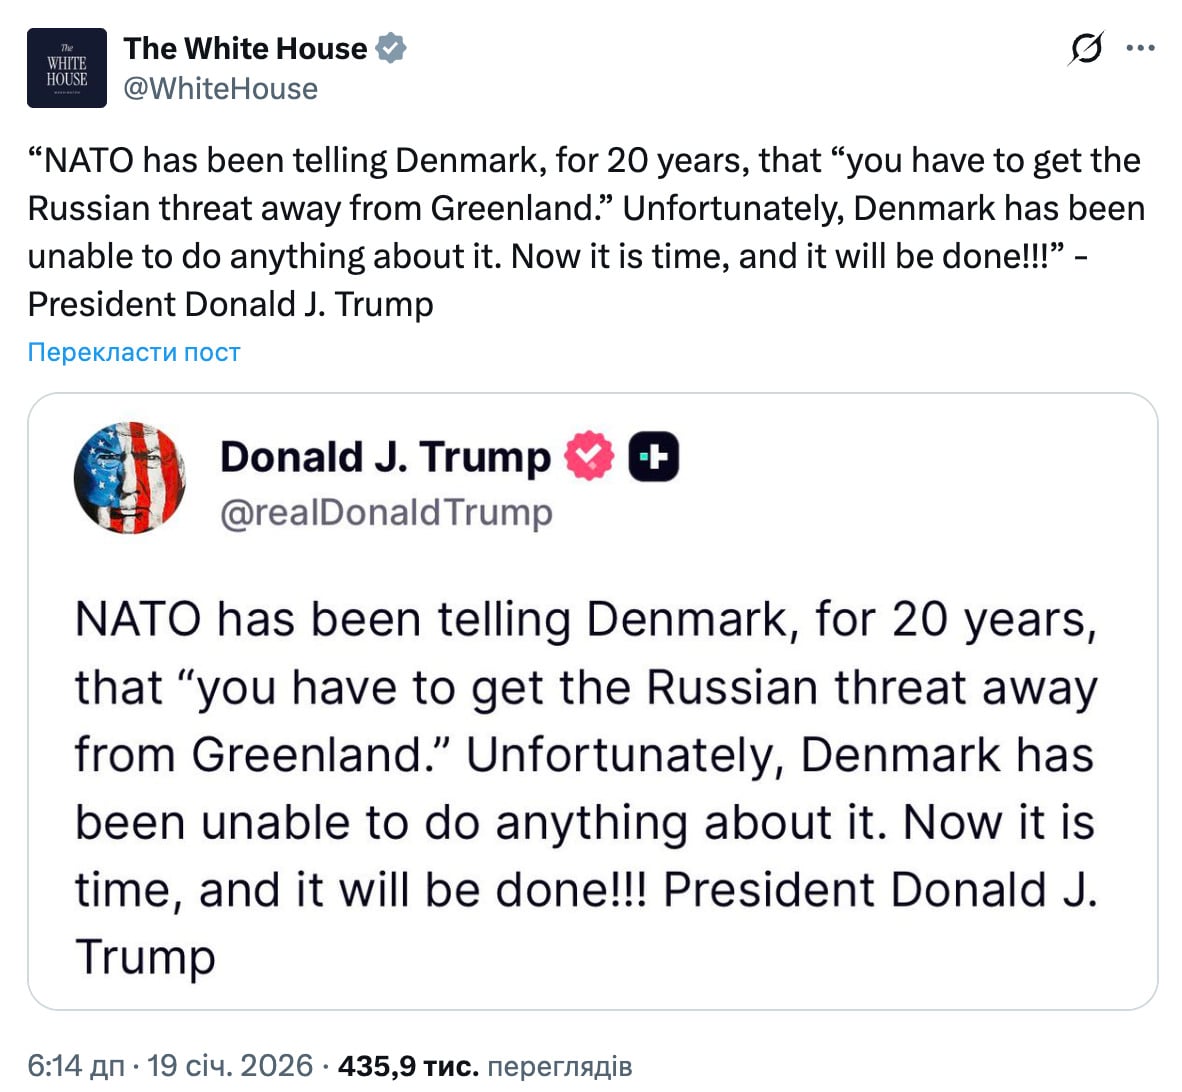
Task: Visit the @realDonaldTrump handle
Action: coord(386,512)
